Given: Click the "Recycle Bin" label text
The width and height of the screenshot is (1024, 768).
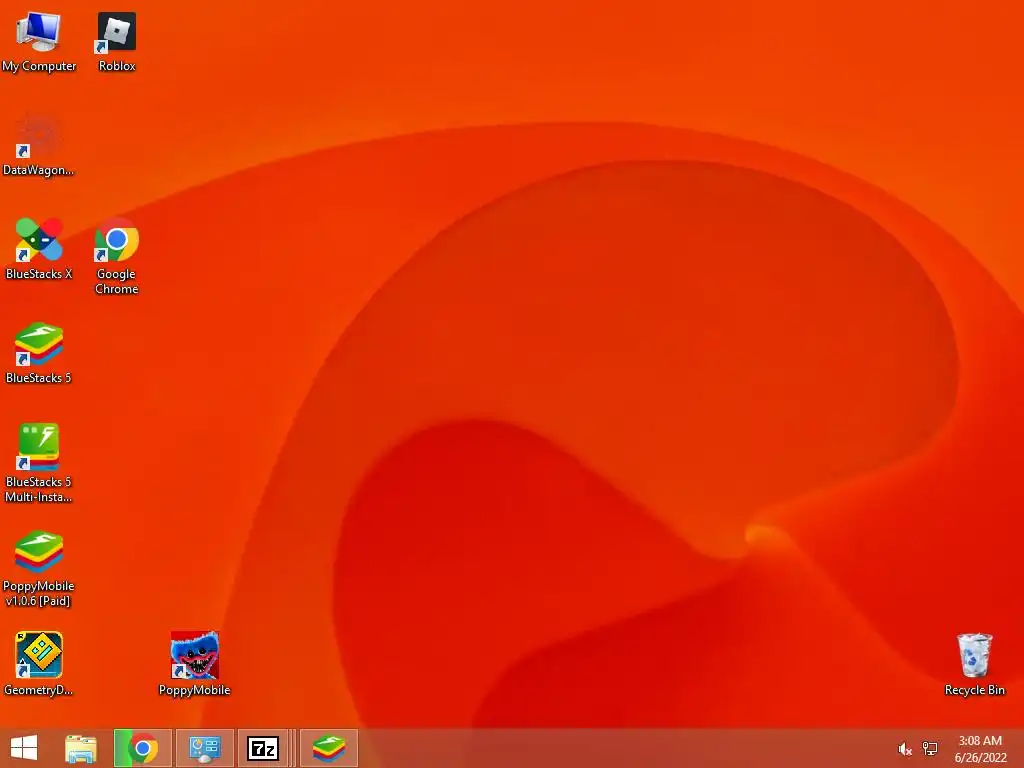Looking at the screenshot, I should (x=974, y=690).
